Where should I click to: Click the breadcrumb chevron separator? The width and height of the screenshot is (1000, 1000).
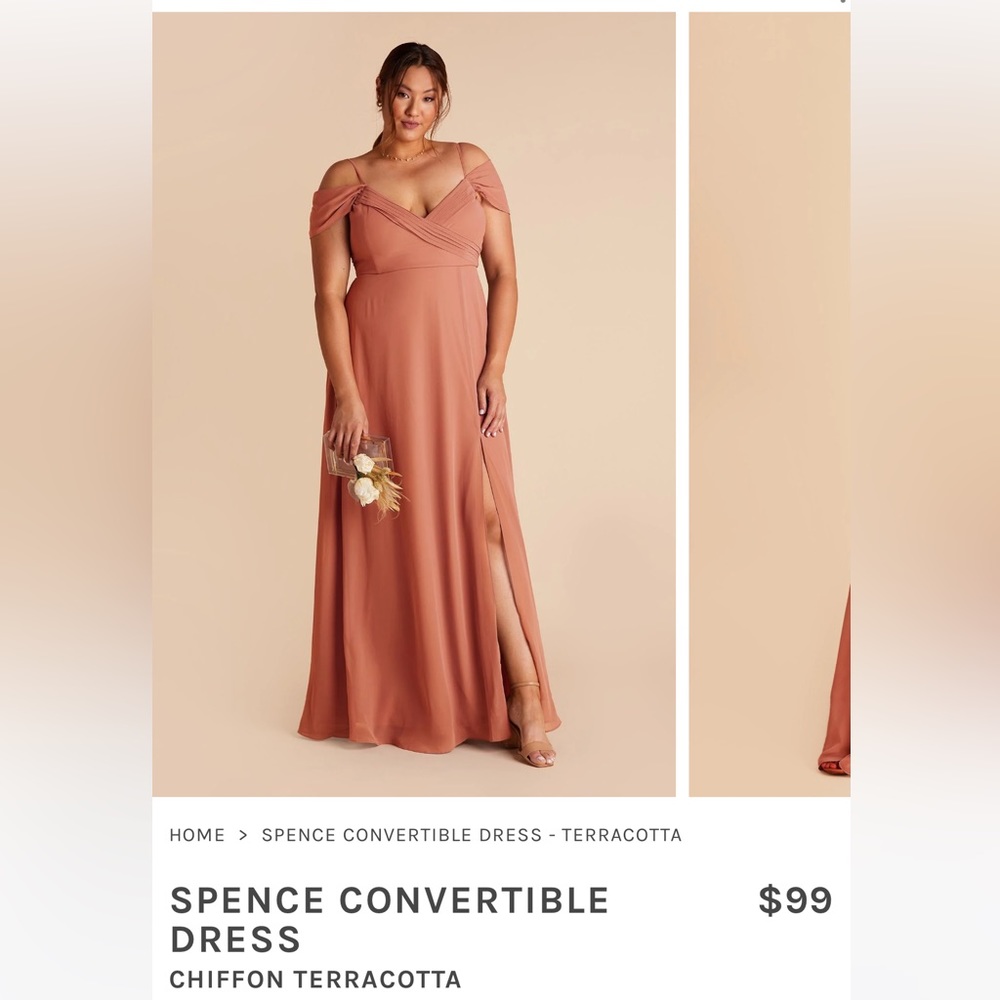(243, 835)
